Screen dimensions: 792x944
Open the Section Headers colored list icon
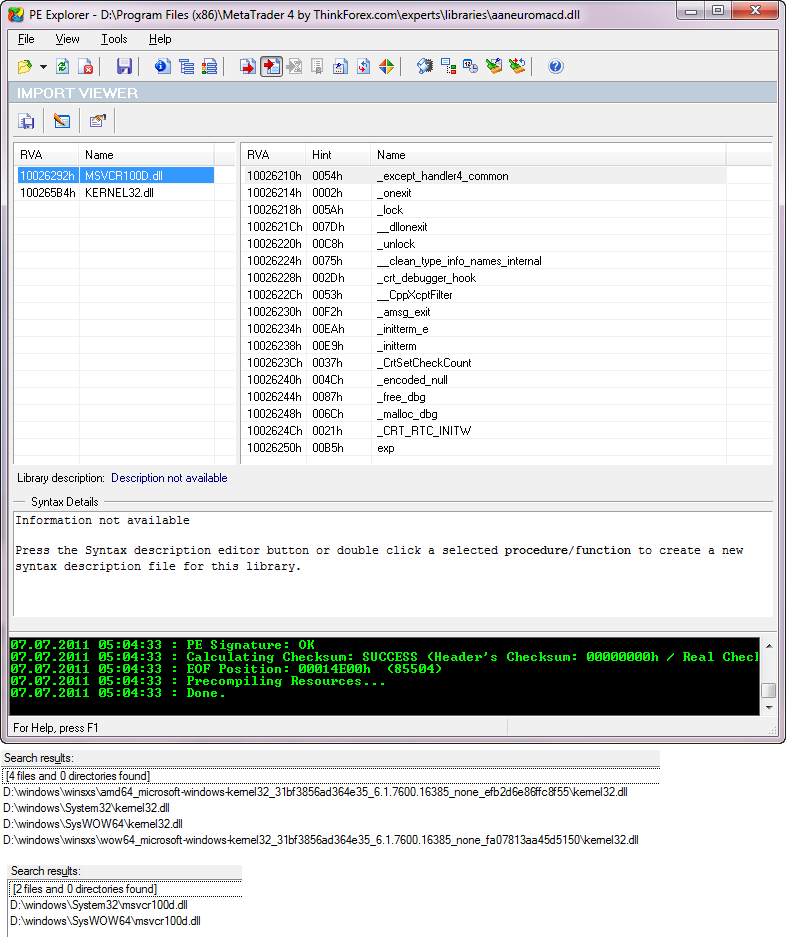tap(209, 67)
